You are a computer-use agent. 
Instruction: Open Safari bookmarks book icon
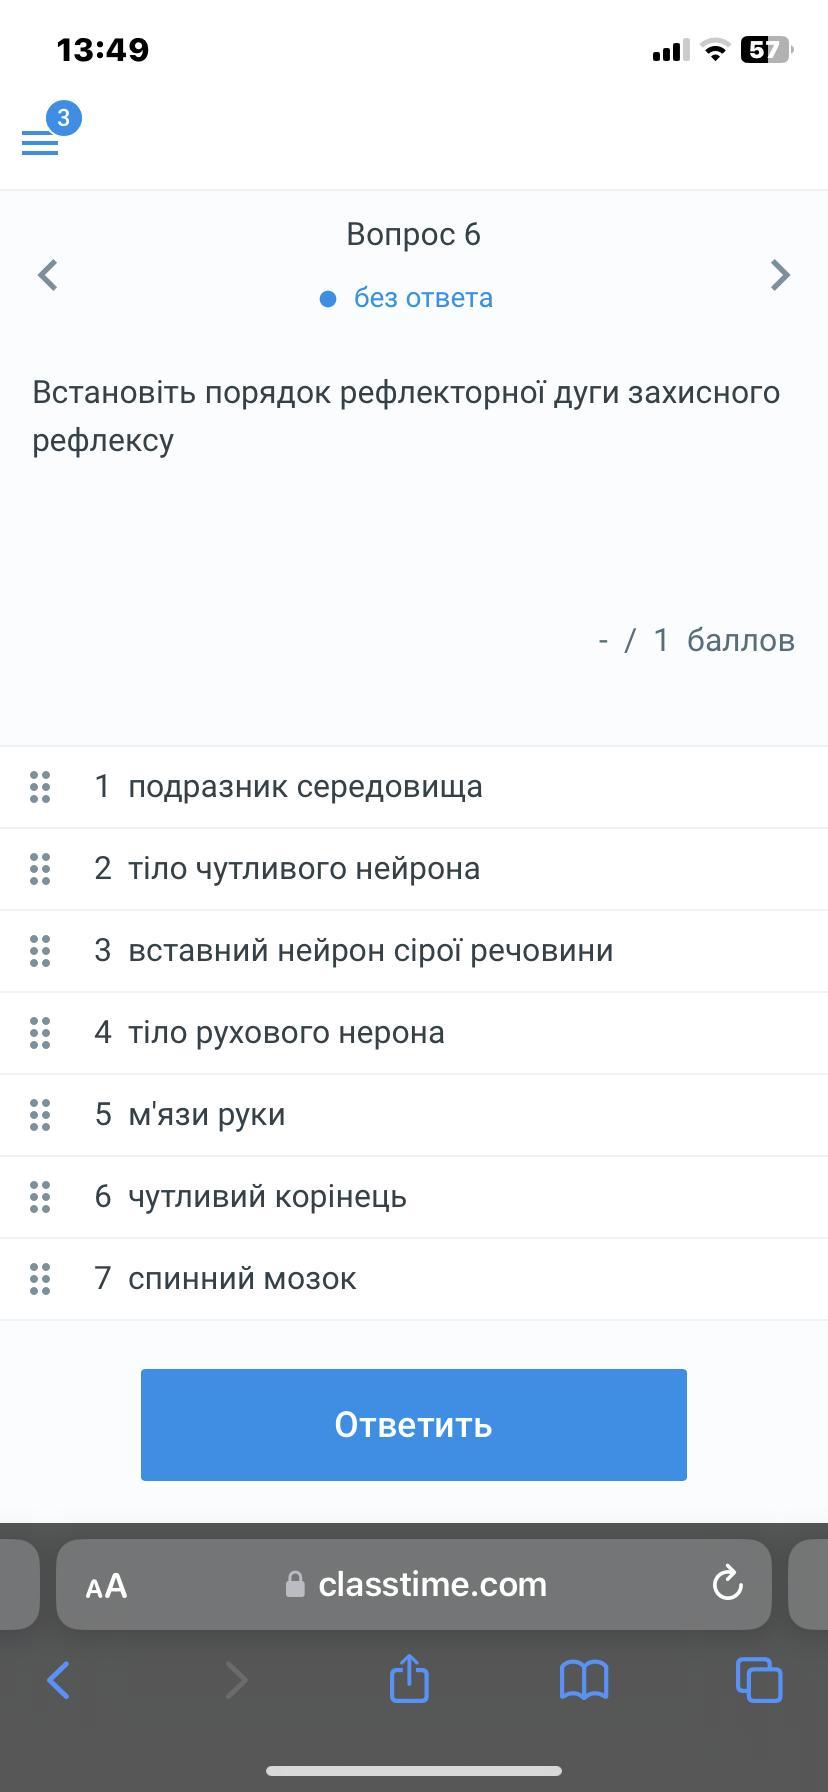point(584,1680)
